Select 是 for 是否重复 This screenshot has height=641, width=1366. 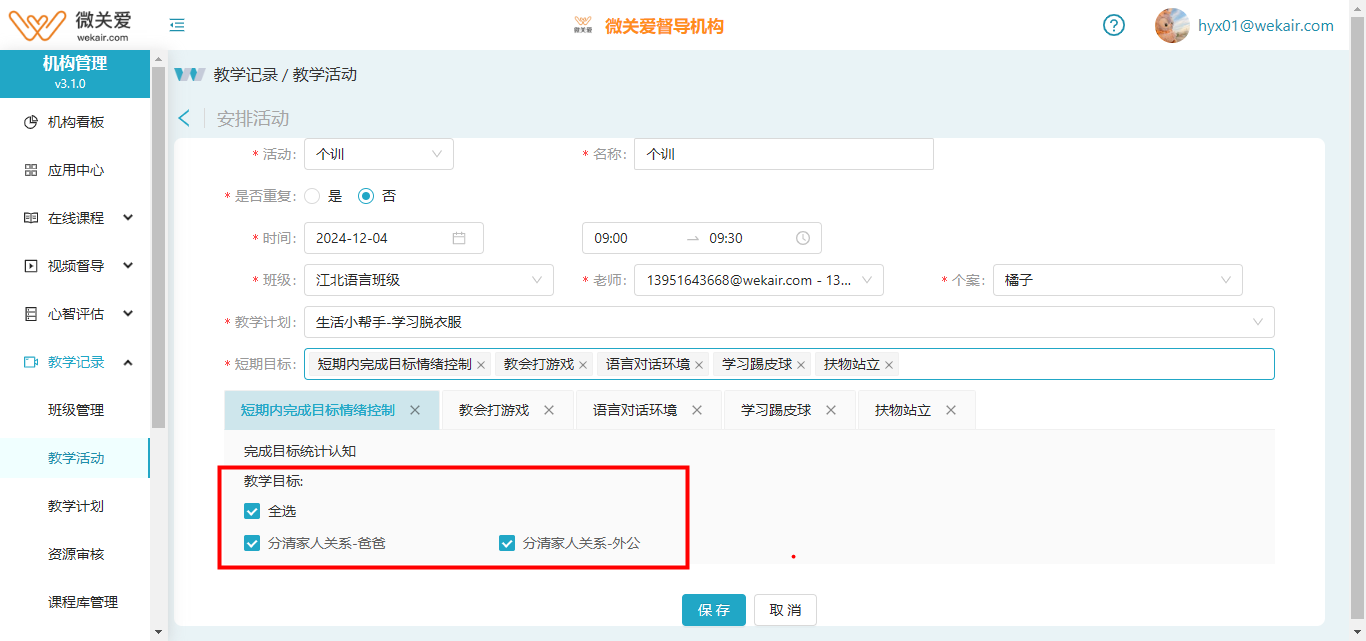coord(313,196)
